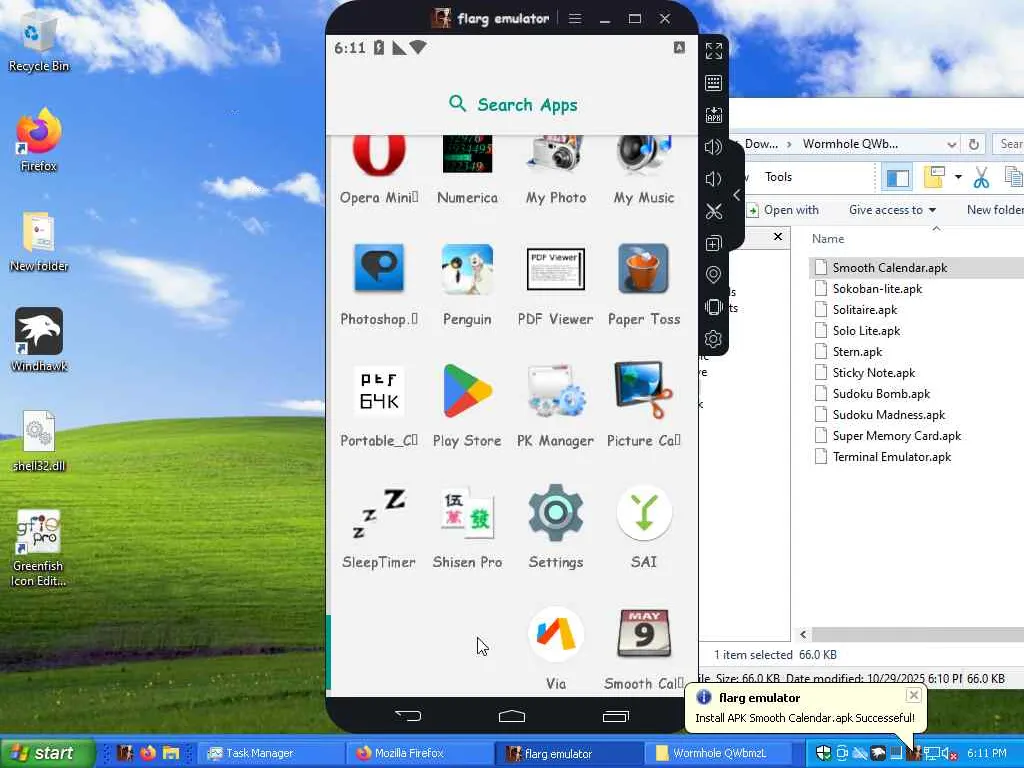Expand the Give access to dropdown

[893, 210]
